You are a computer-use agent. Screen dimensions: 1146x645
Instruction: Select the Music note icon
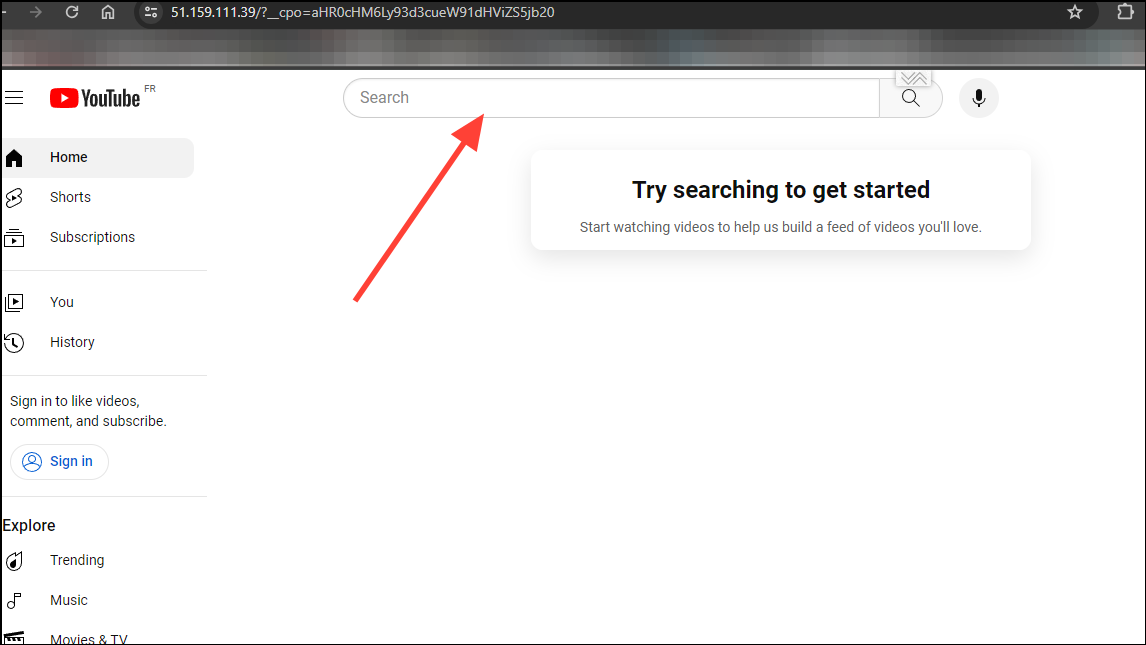(14, 600)
